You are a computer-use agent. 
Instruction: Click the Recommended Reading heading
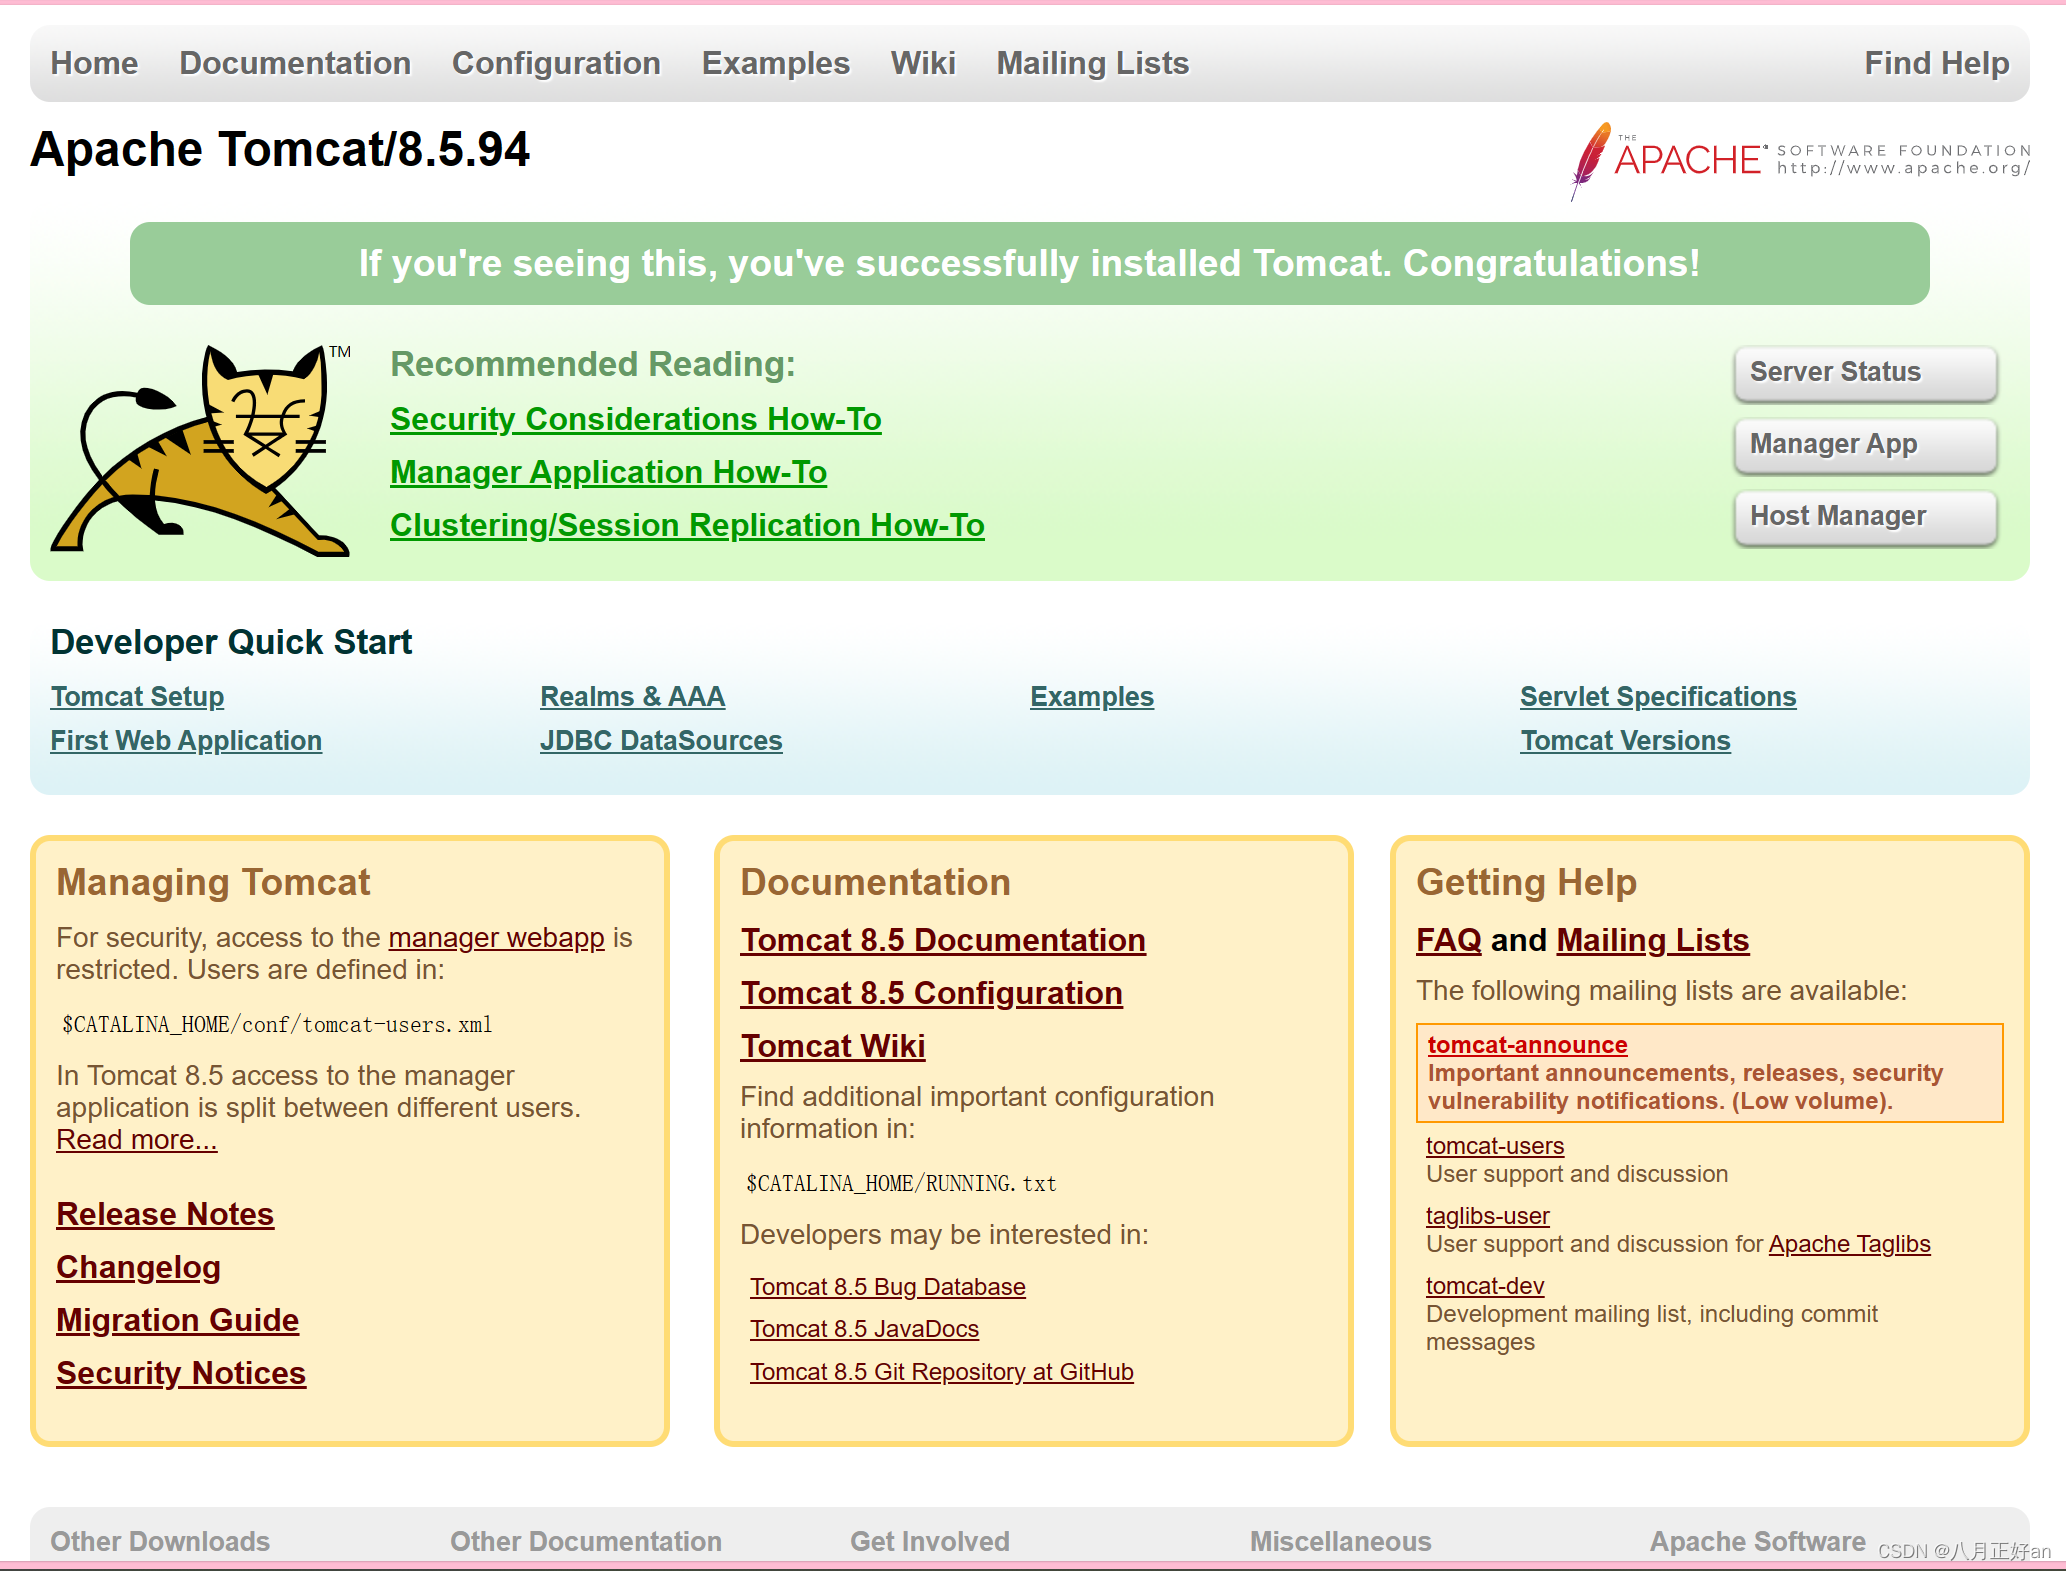click(593, 364)
